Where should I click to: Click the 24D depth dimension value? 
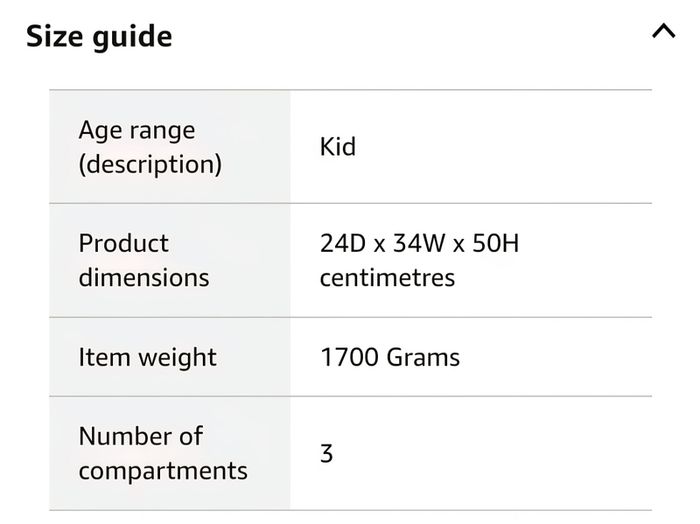(343, 243)
